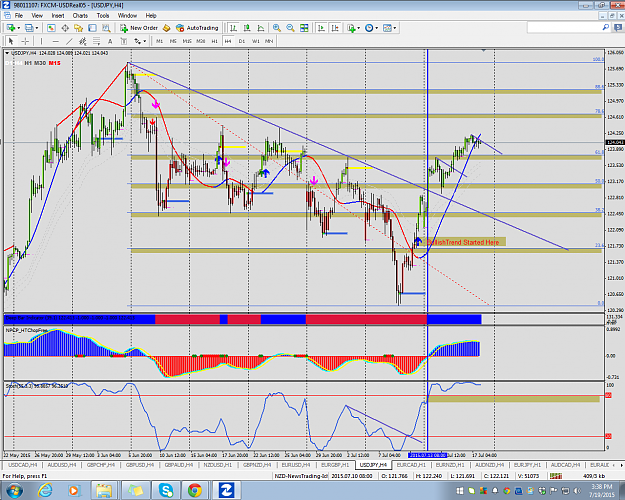Screen dimensions: 625x500
Task: Switch to W1 timeframe
Action: (x=256, y=41)
